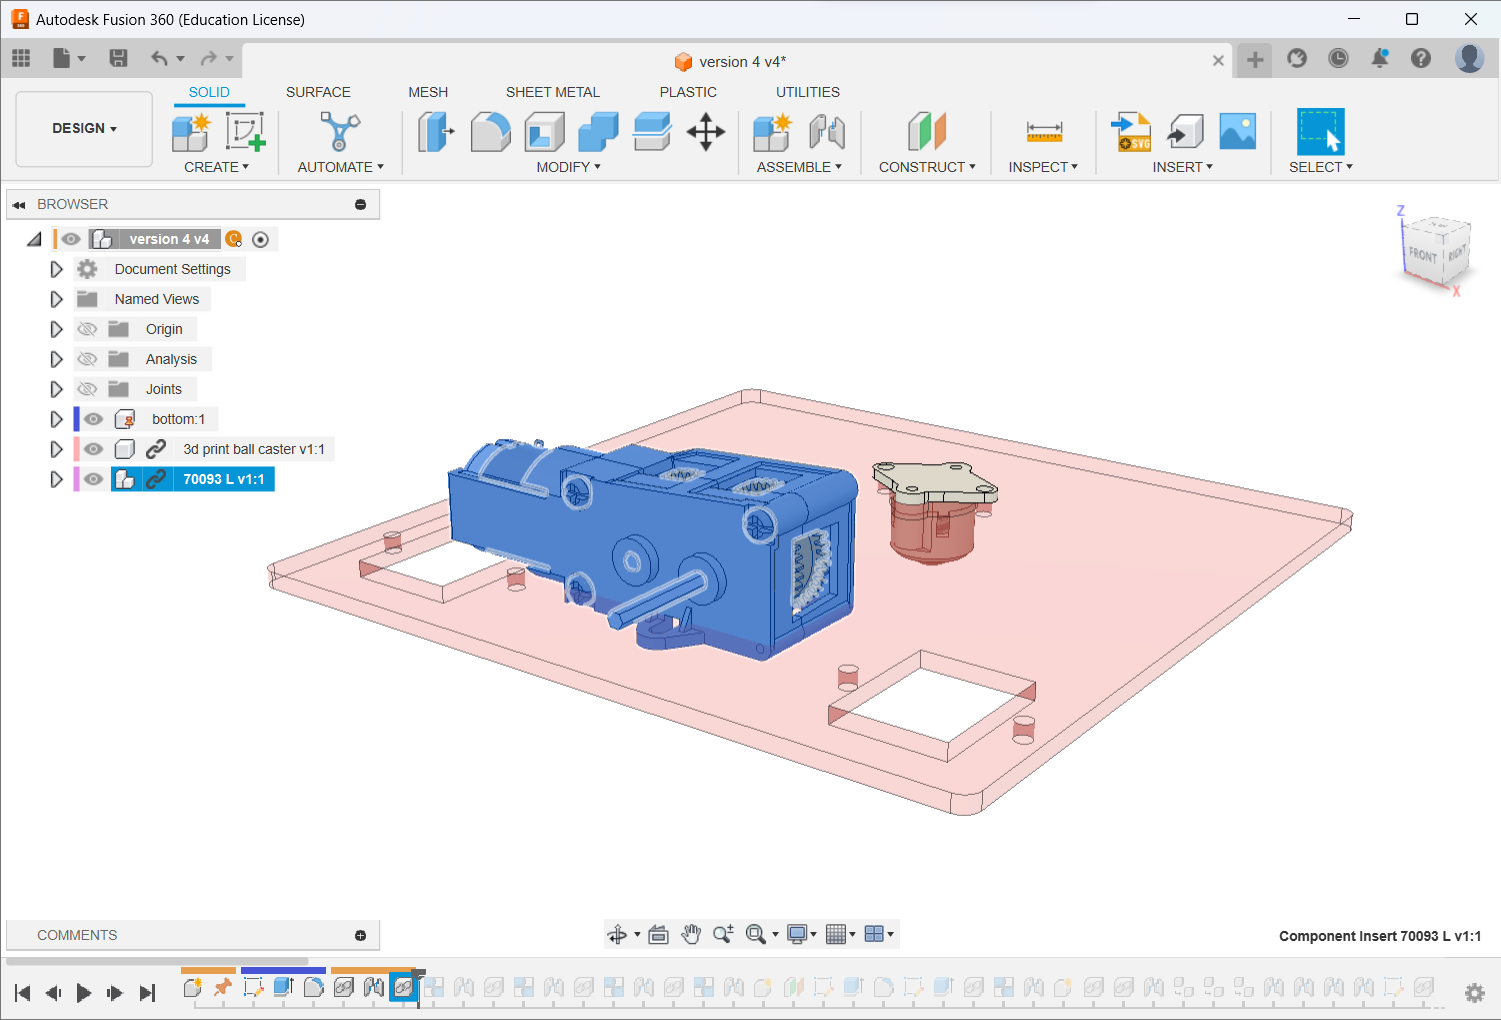
Task: Switch to the SURFACE tab
Action: point(318,92)
